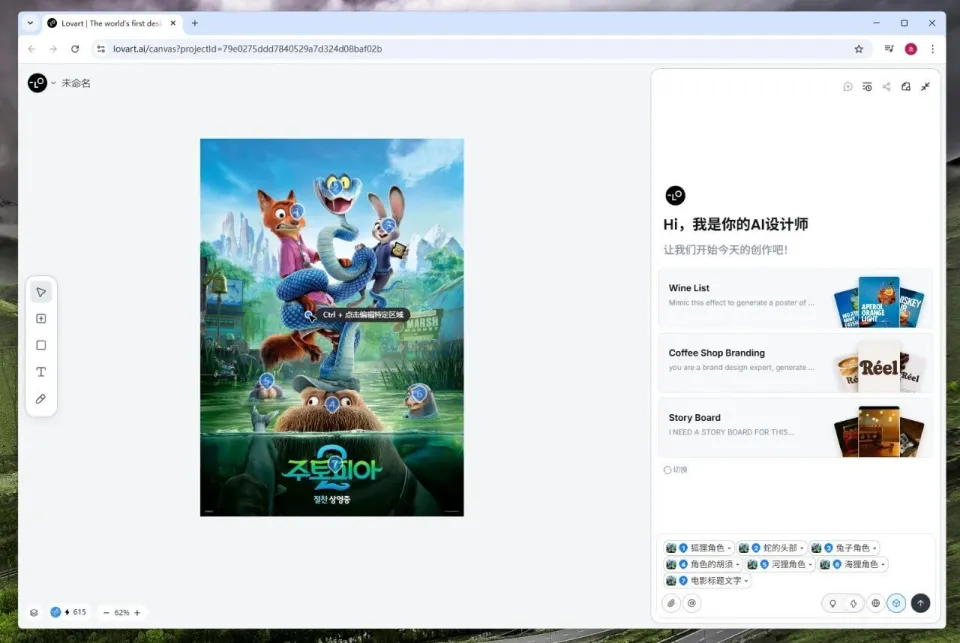Image resolution: width=960 pixels, height=643 pixels.
Task: Select the Text tool
Action: (x=41, y=371)
